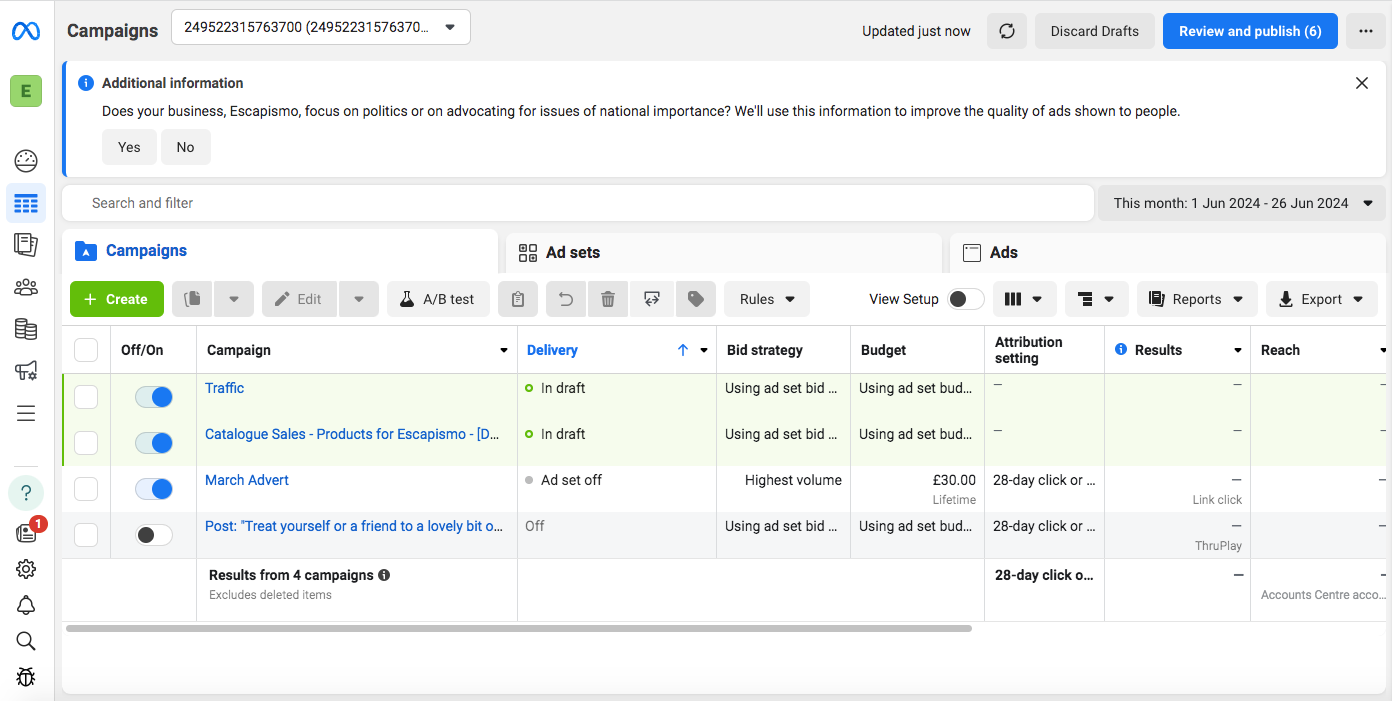
Task: Tick the March Advert row checkbox
Action: [x=86, y=489]
